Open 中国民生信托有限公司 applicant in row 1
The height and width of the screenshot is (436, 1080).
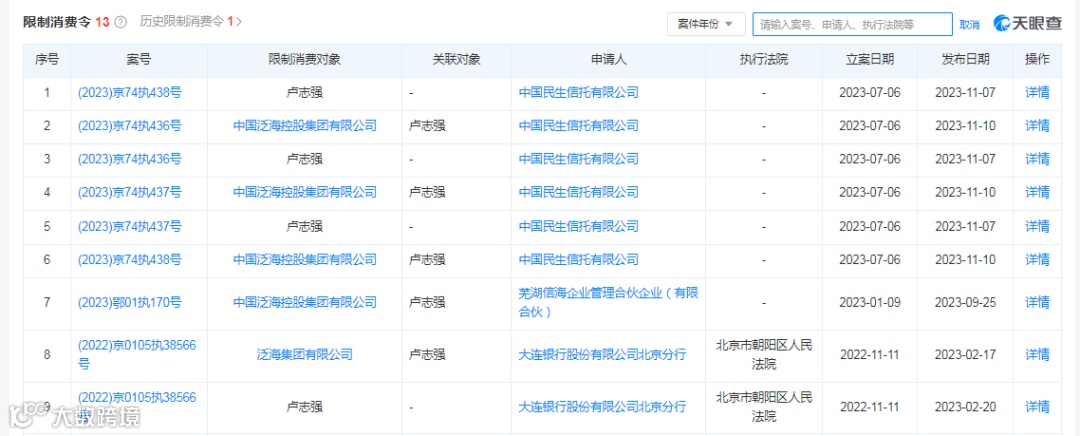tap(579, 92)
